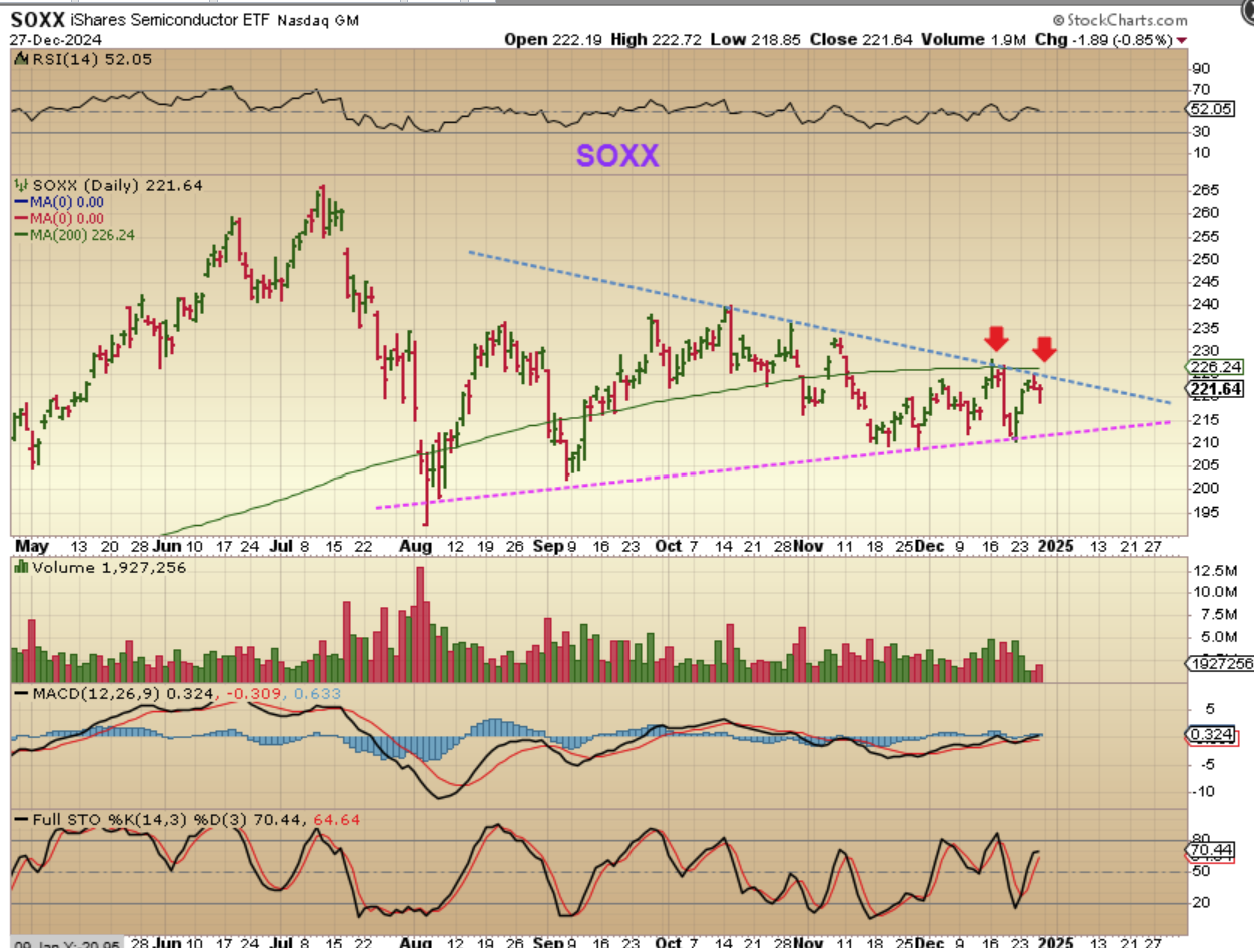Click the blue MA(0) 0.00 legend text
This screenshot has height=948, width=1254.
(x=68, y=202)
